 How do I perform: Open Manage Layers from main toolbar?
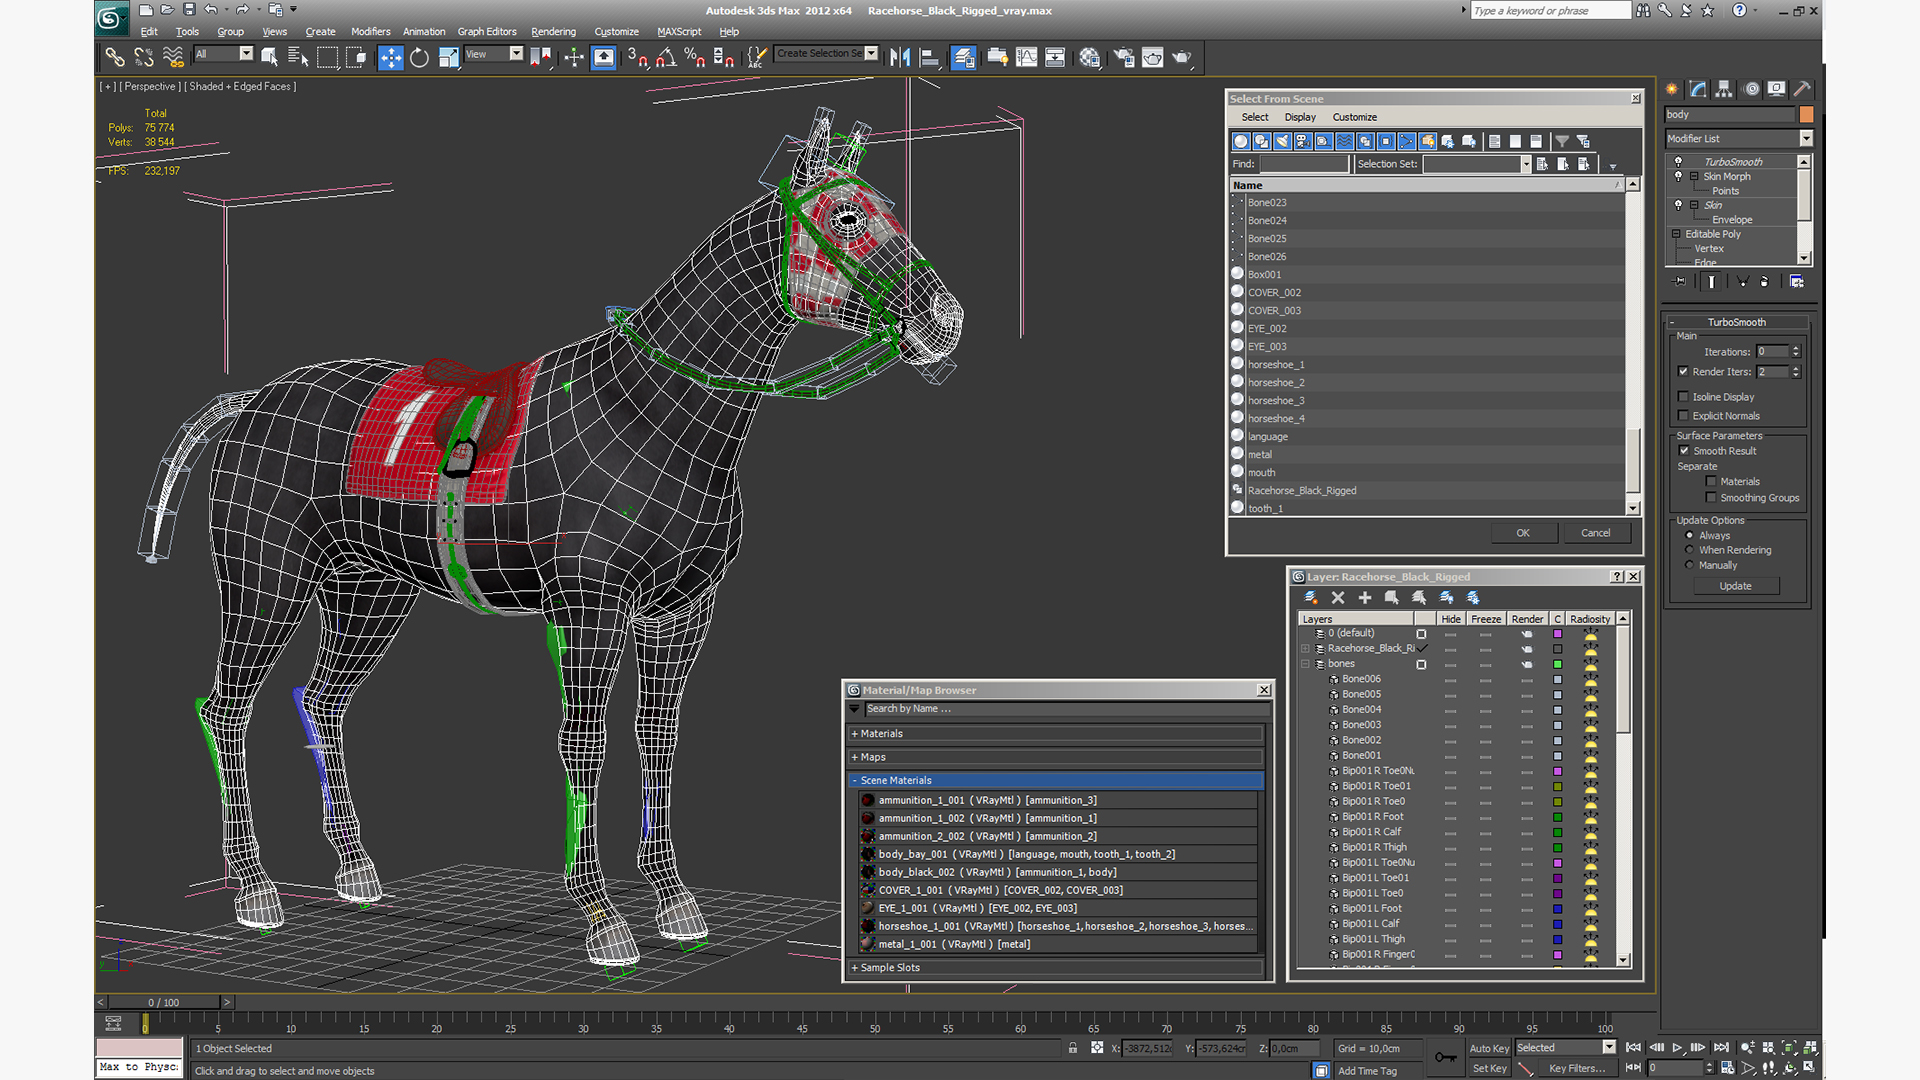coord(964,57)
